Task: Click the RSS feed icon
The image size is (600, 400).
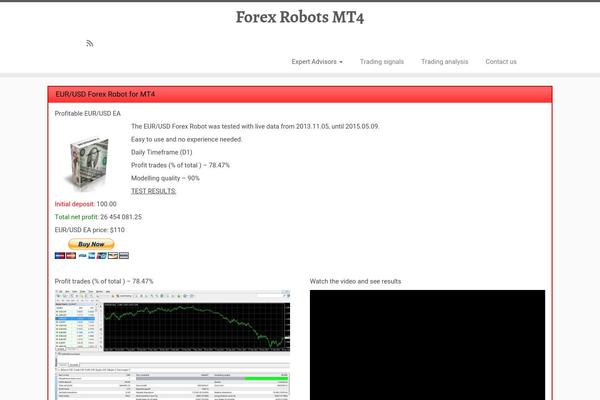Action: [x=90, y=43]
